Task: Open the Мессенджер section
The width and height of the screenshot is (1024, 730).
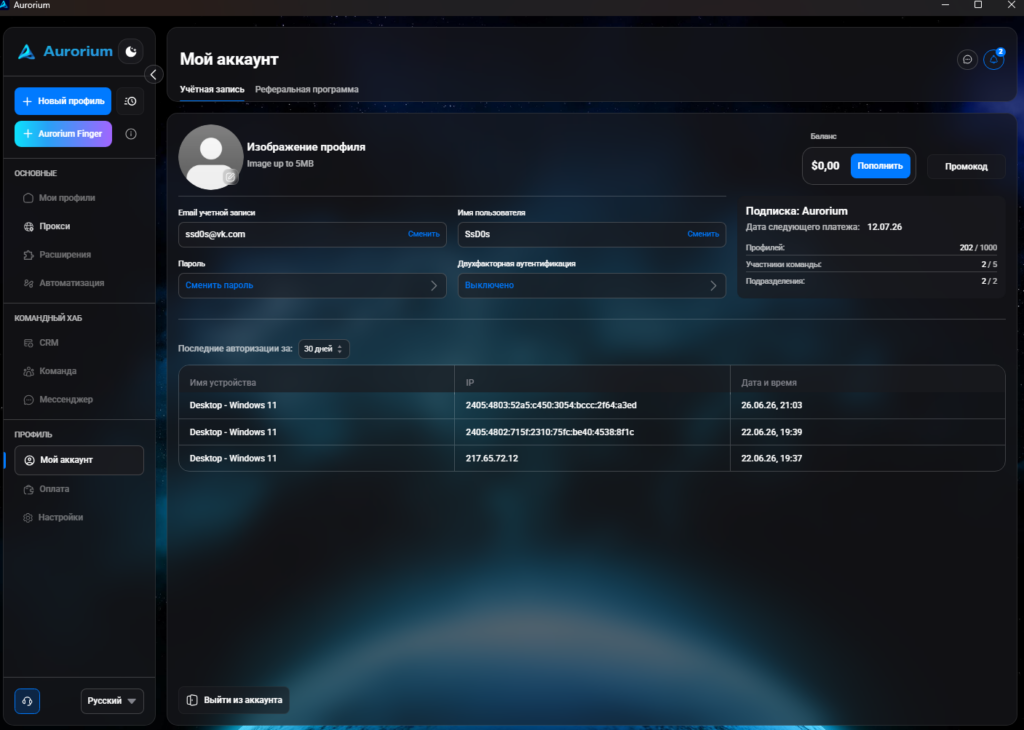Action: [66, 400]
